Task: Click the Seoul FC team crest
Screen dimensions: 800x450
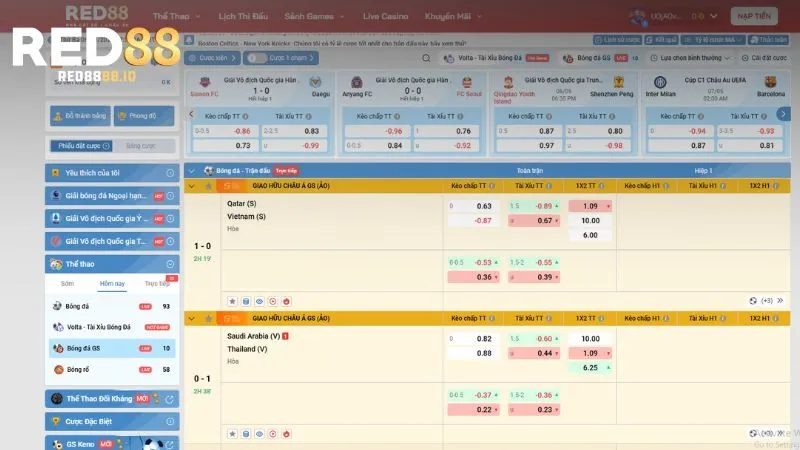Action: 467,83
